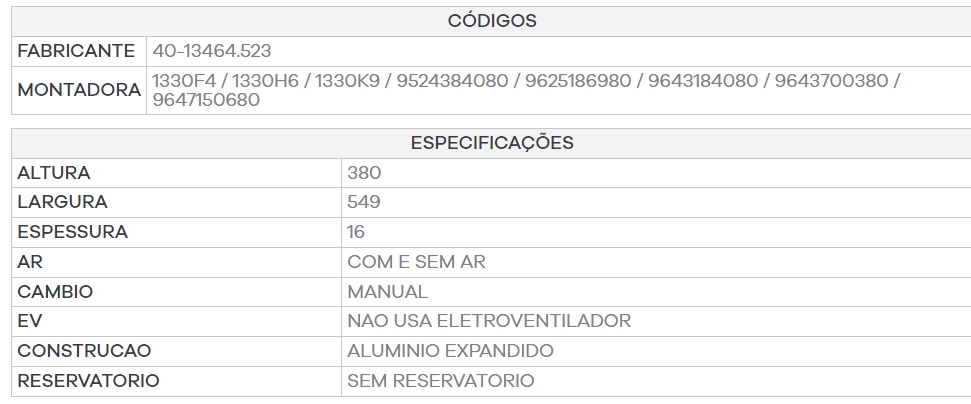The height and width of the screenshot is (404, 971).
Task: Click the ESPESSURA value 16
Action: click(x=356, y=232)
